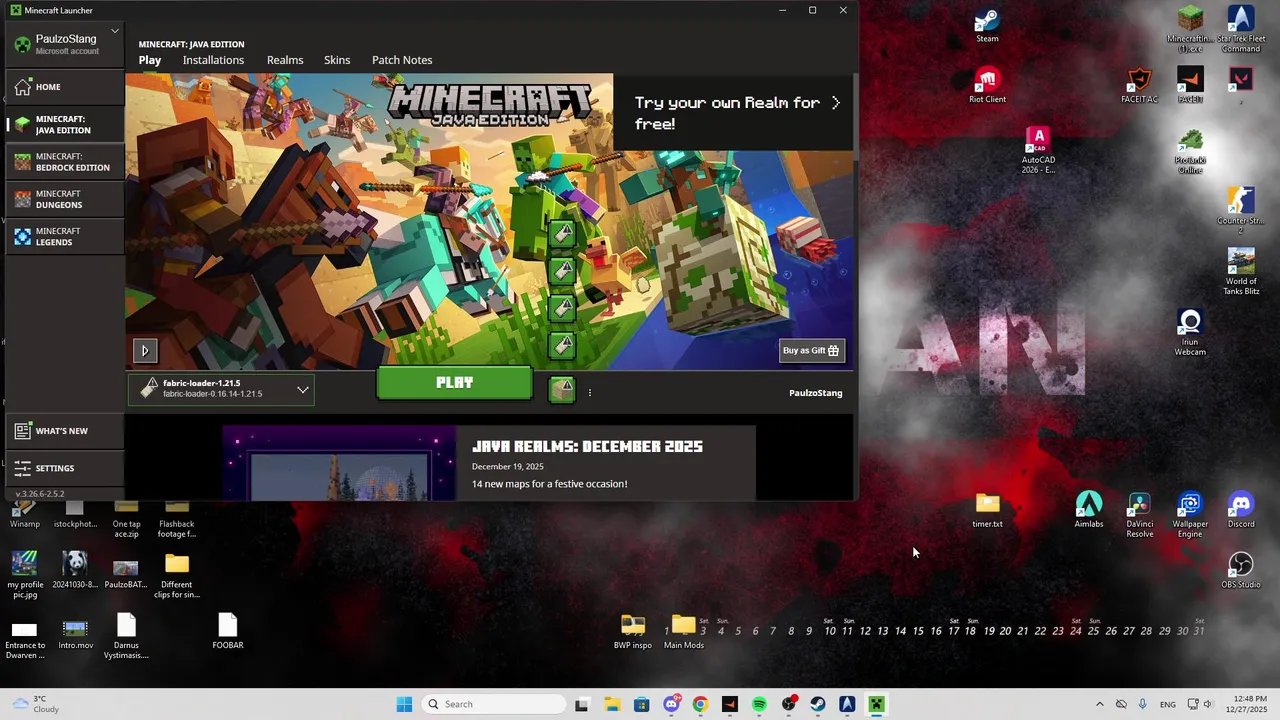Click the quick-play icon next to PLAY
Viewport: 1280px width, 720px height.
coord(562,390)
